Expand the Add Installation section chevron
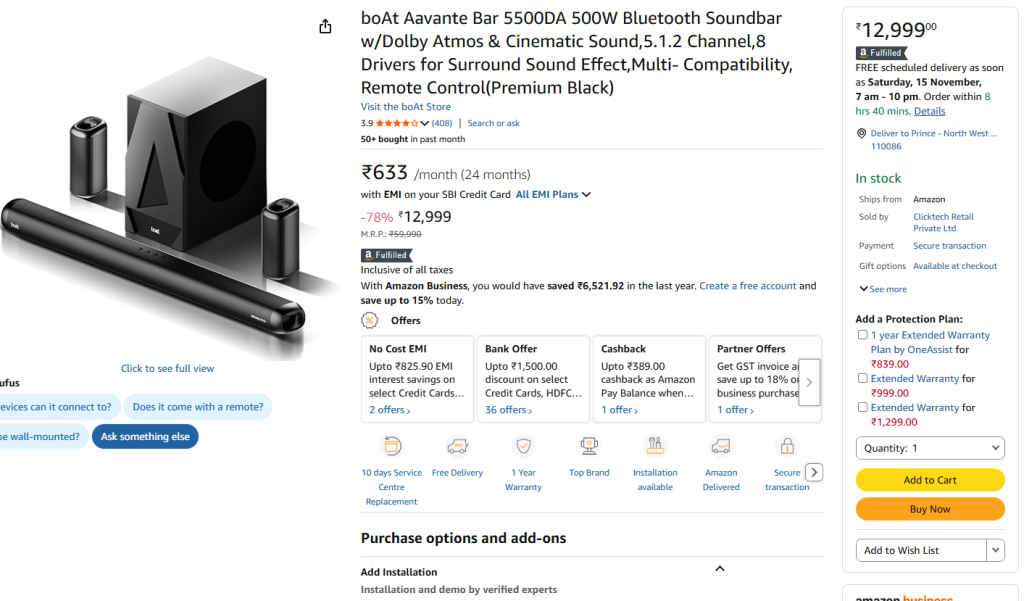This screenshot has height=601, width=1024. [719, 567]
